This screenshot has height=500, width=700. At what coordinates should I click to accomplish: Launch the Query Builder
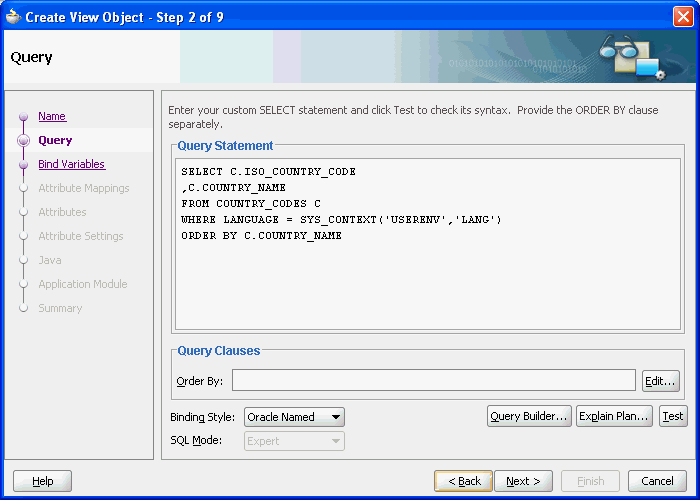529,417
